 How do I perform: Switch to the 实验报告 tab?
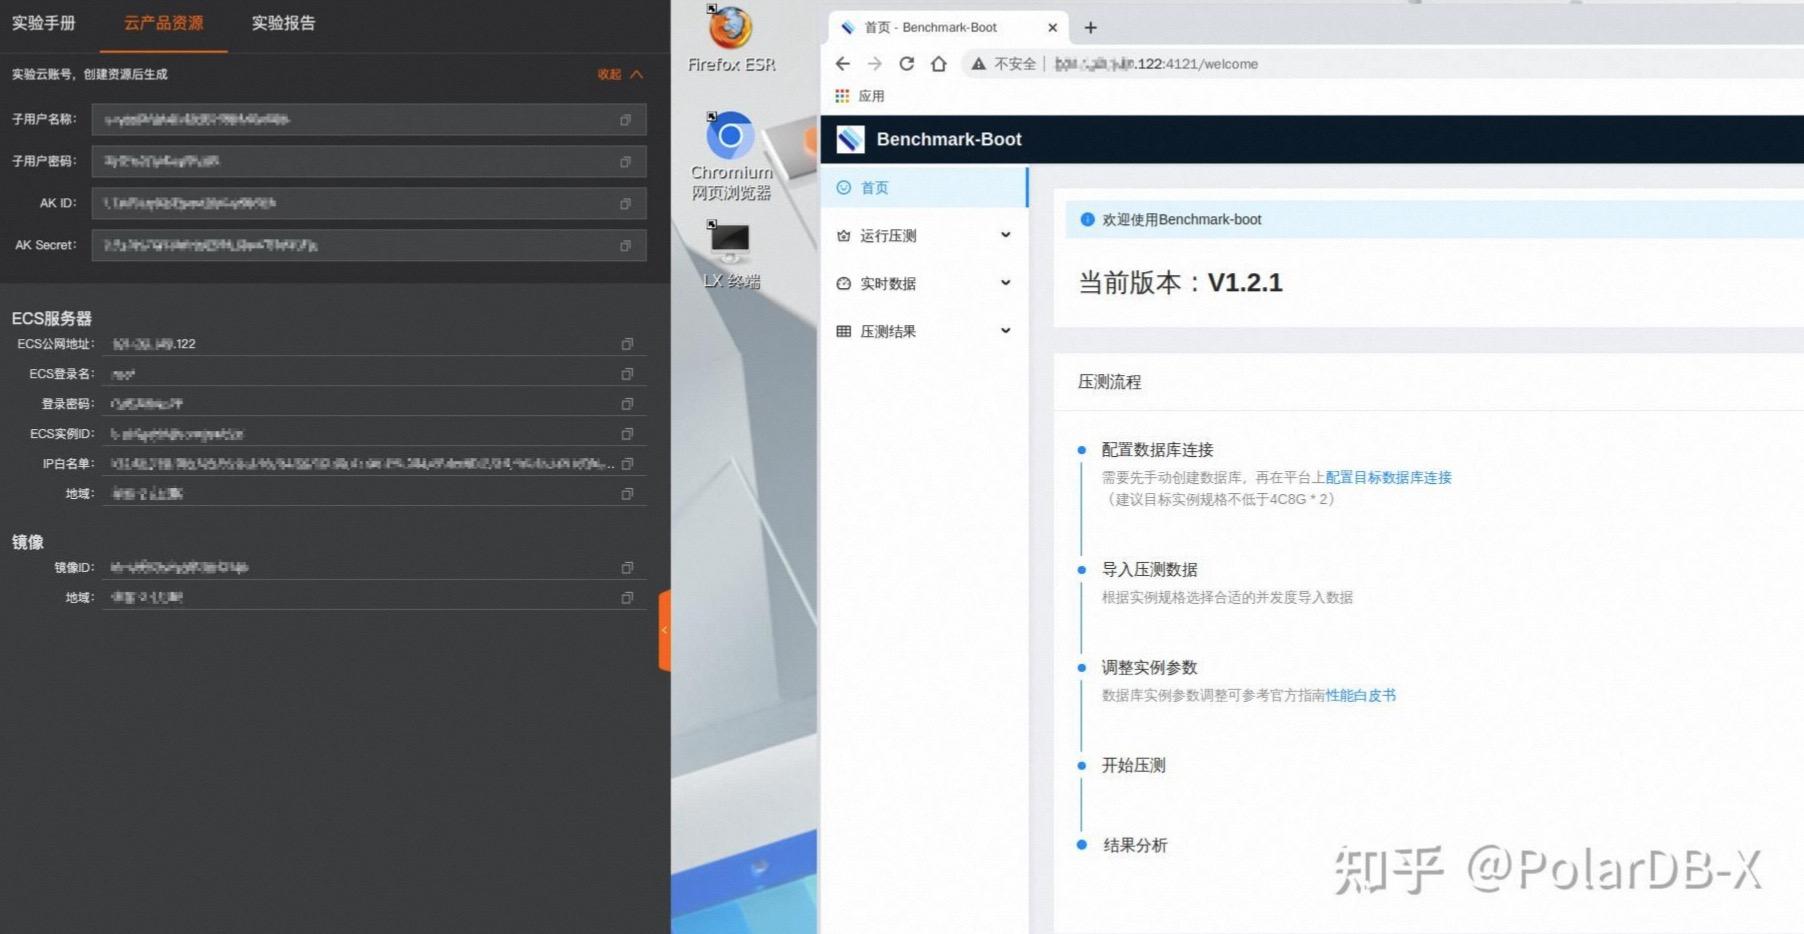pyautogui.click(x=284, y=23)
